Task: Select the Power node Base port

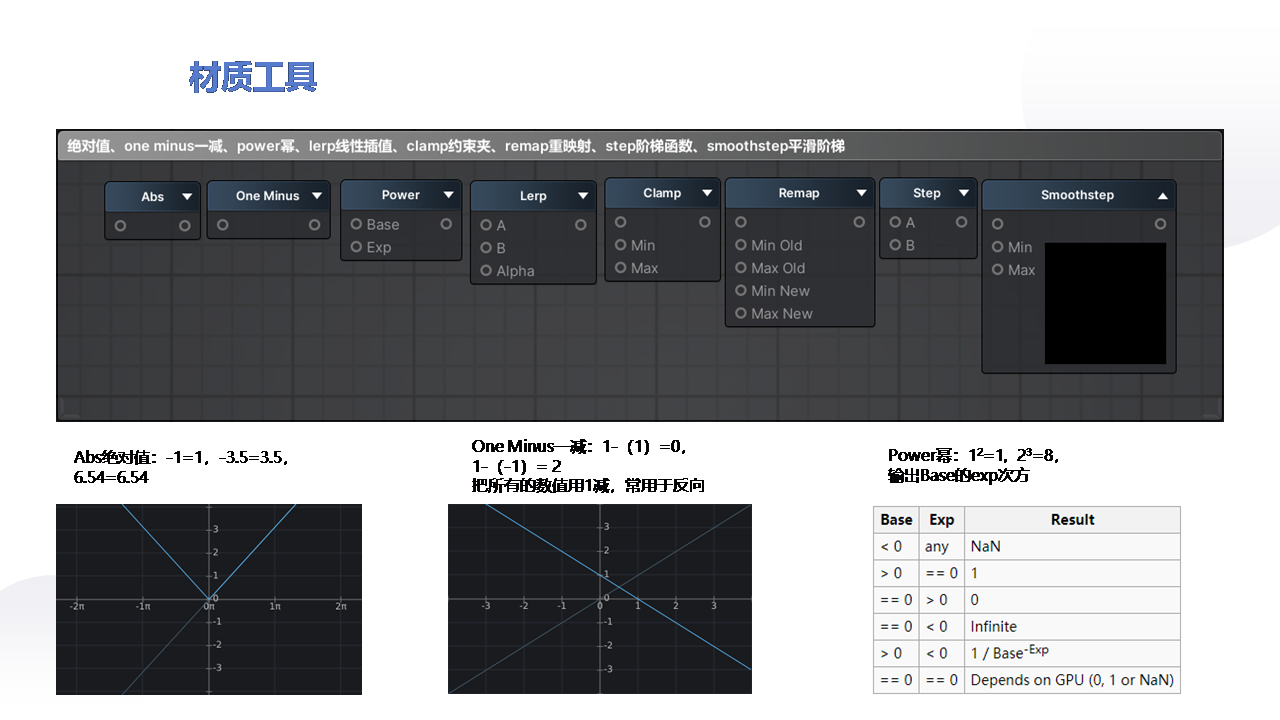Action: 356,225
